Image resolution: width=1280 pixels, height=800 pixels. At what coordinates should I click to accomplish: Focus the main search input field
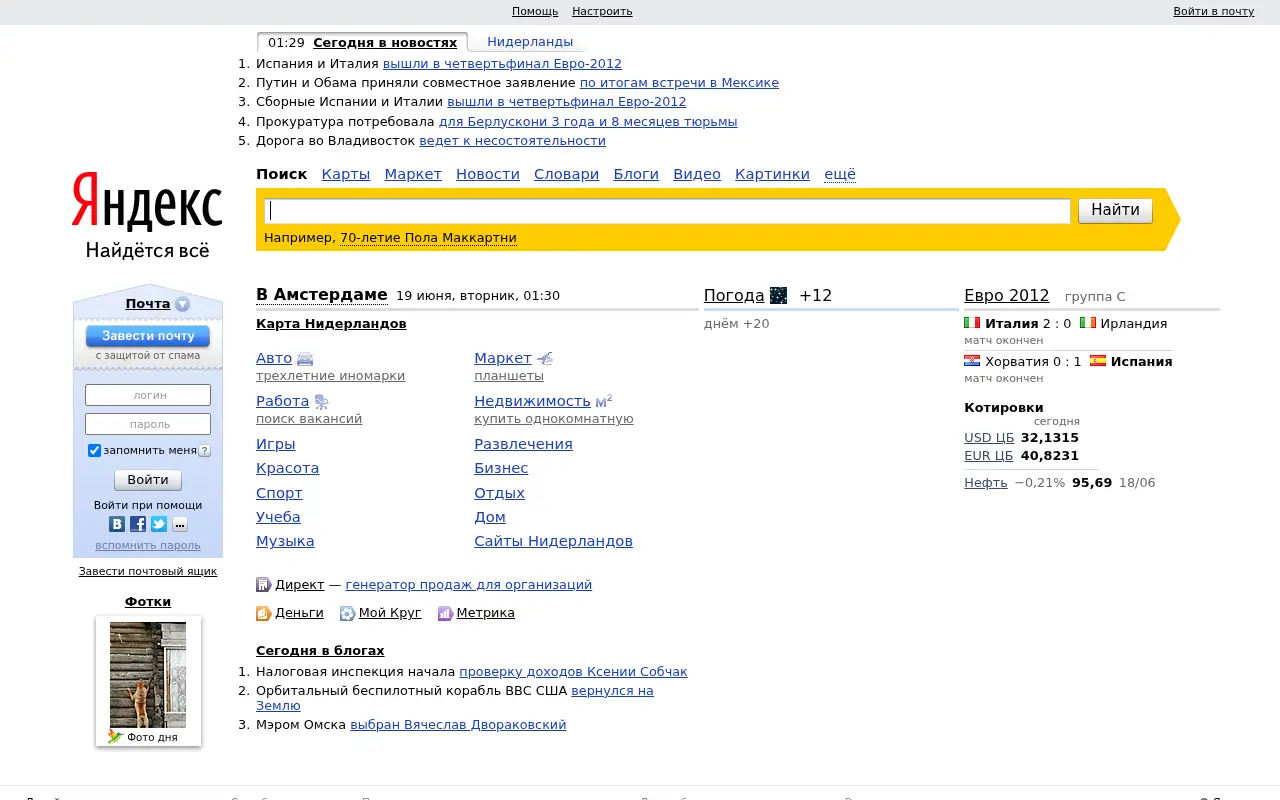(x=667, y=211)
